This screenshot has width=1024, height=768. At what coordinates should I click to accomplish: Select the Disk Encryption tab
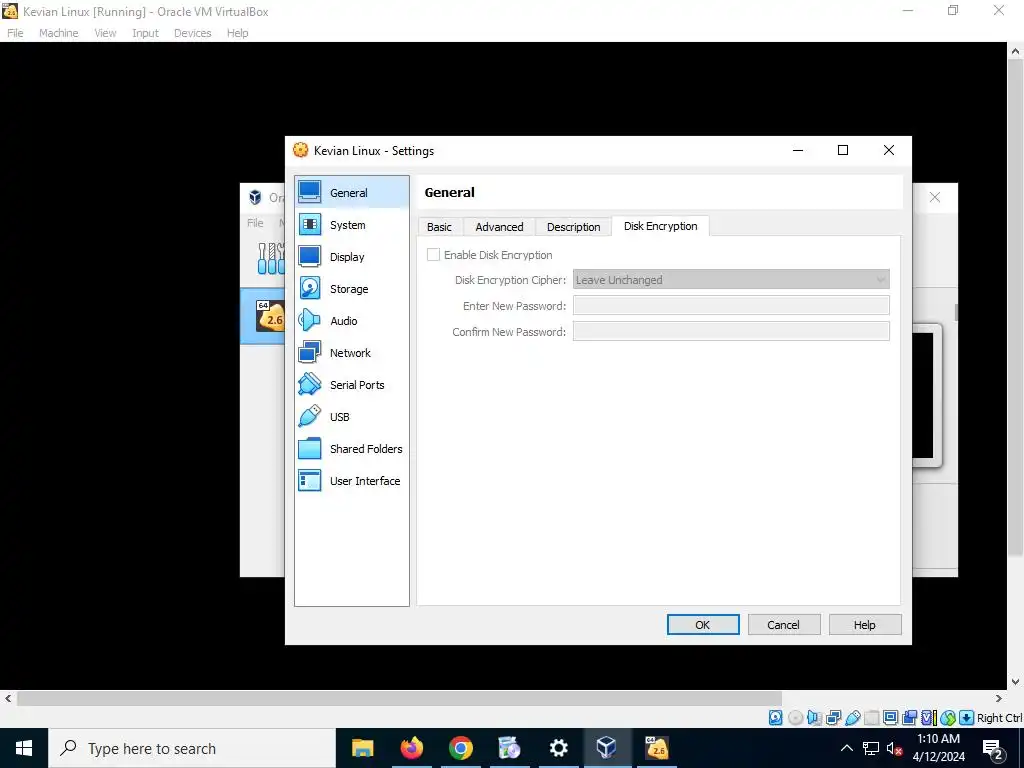(x=660, y=226)
